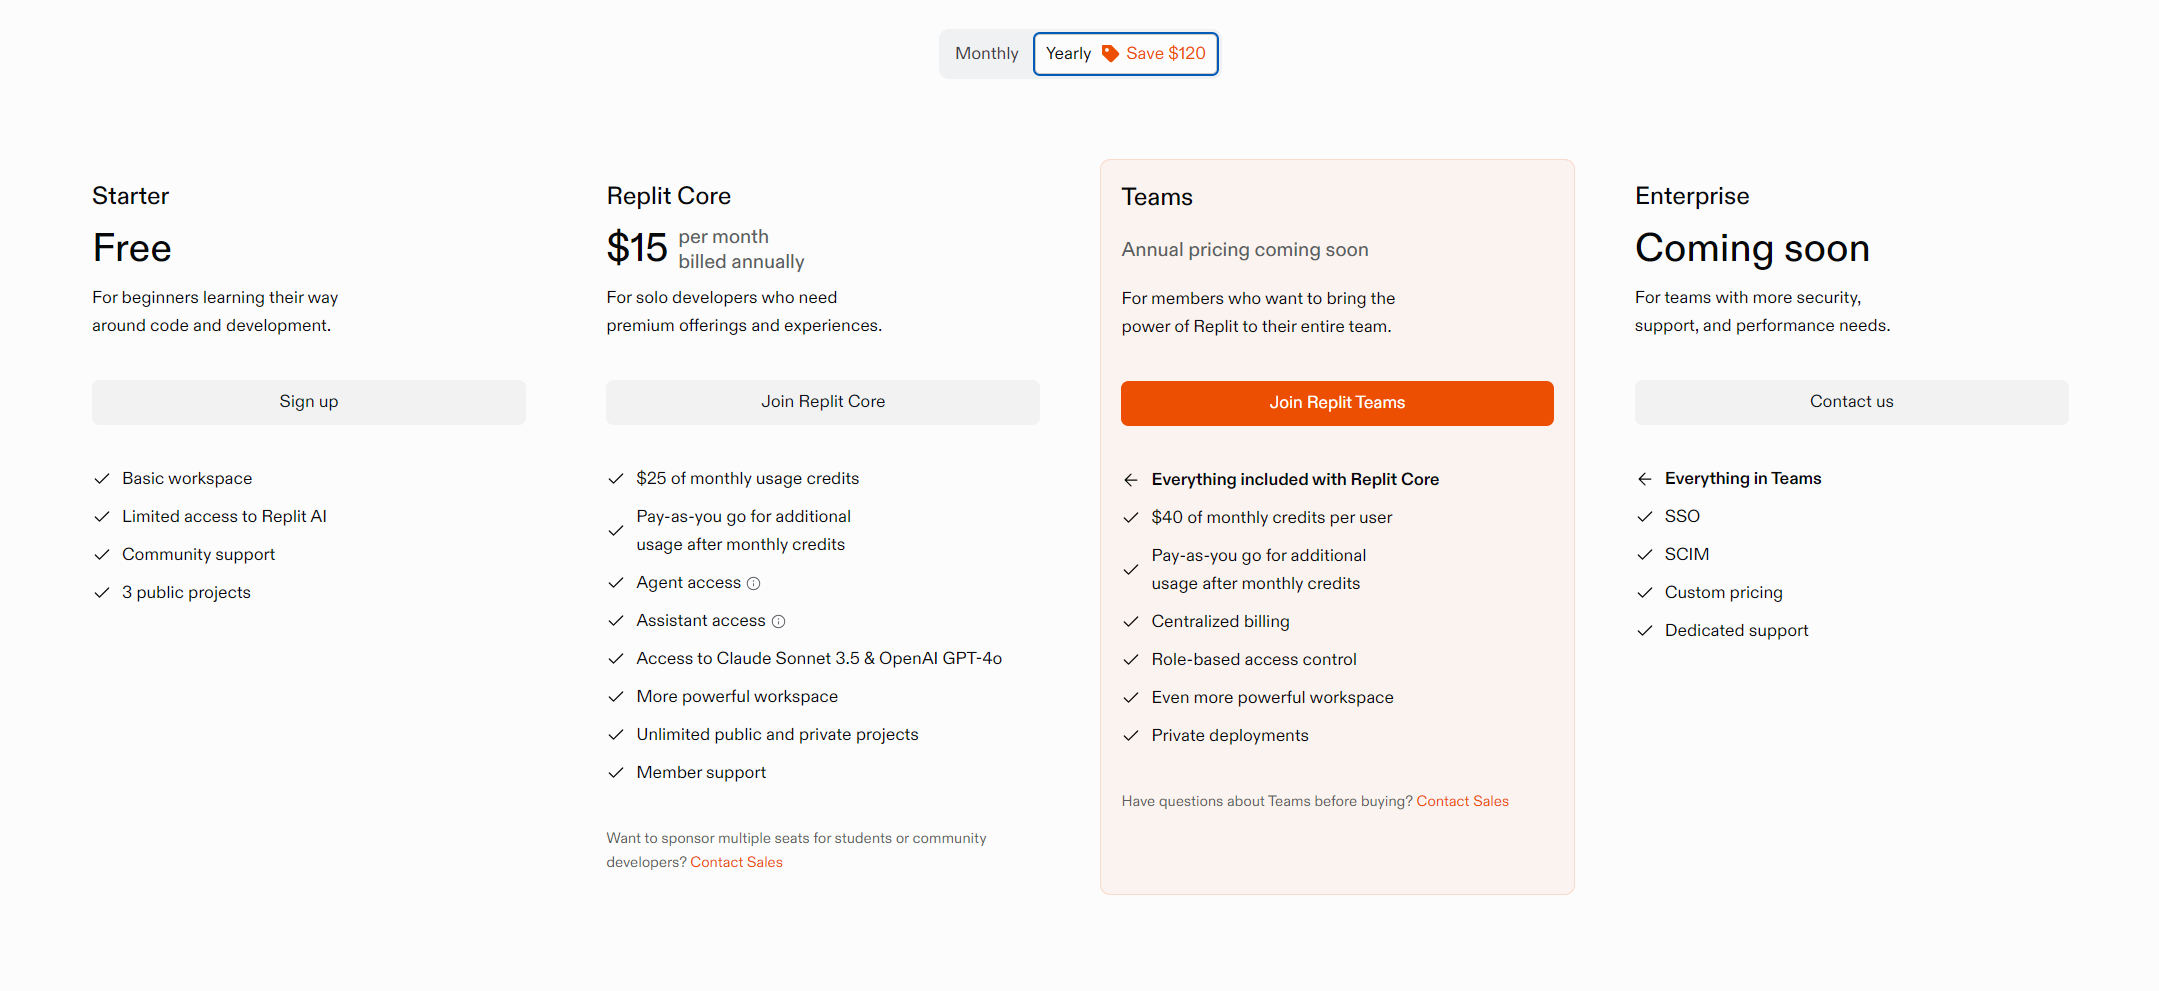Select the Yearly billing option
This screenshot has width=2159, height=991.
[1068, 54]
